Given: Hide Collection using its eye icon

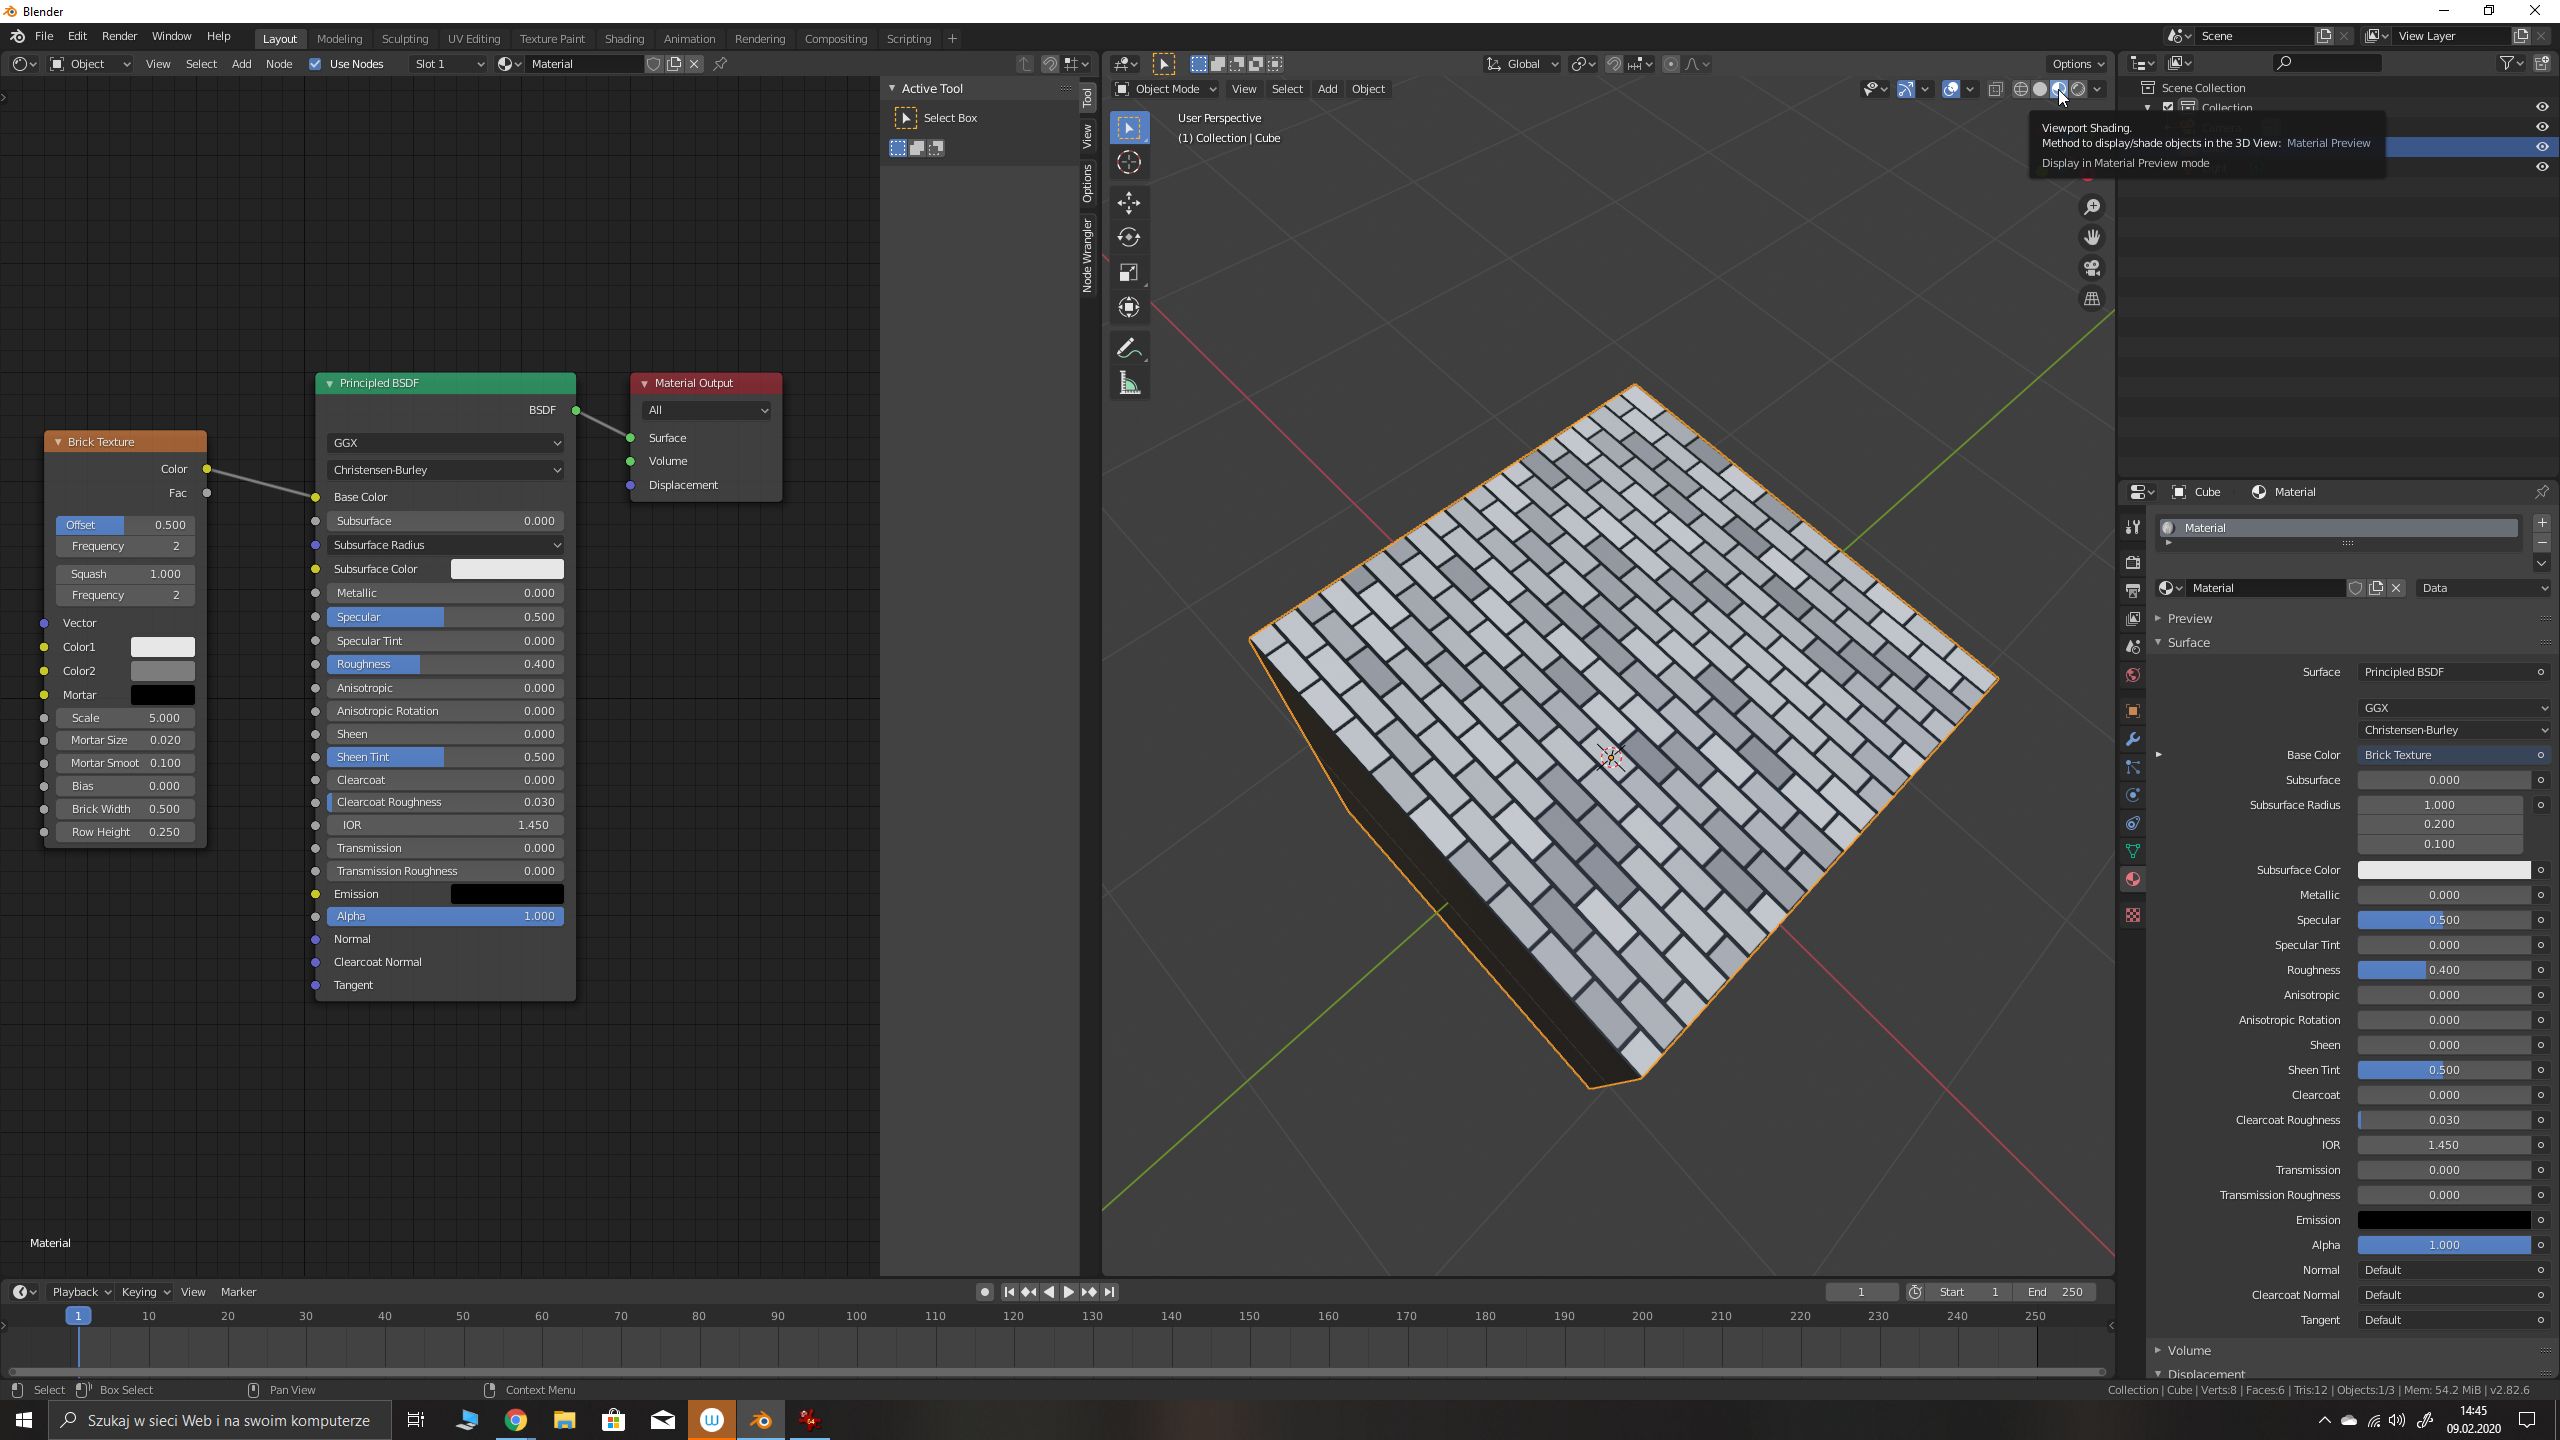Looking at the screenshot, I should pos(2542,107).
